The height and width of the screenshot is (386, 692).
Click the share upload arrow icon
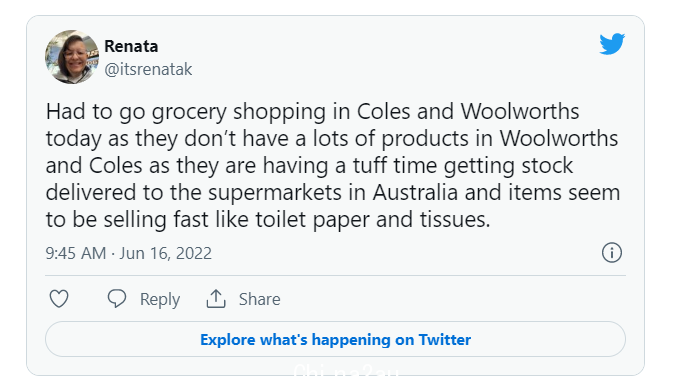click(x=216, y=299)
